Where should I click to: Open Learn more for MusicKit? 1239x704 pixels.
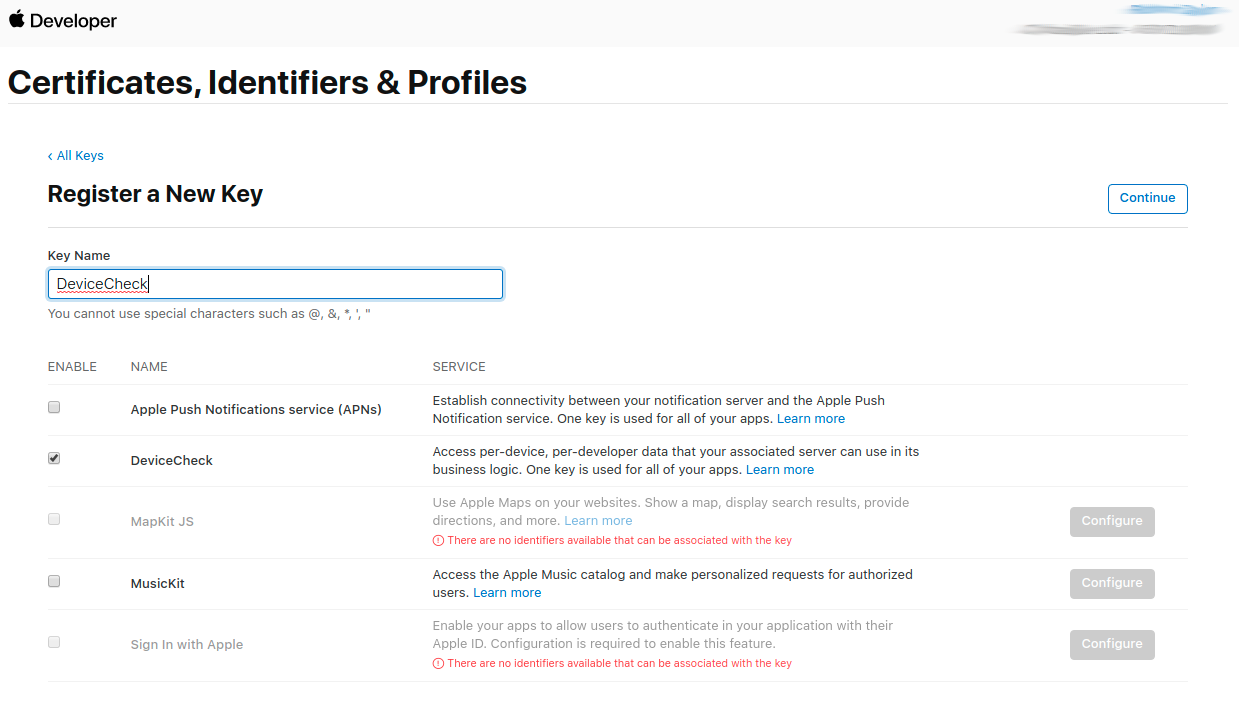coord(506,592)
